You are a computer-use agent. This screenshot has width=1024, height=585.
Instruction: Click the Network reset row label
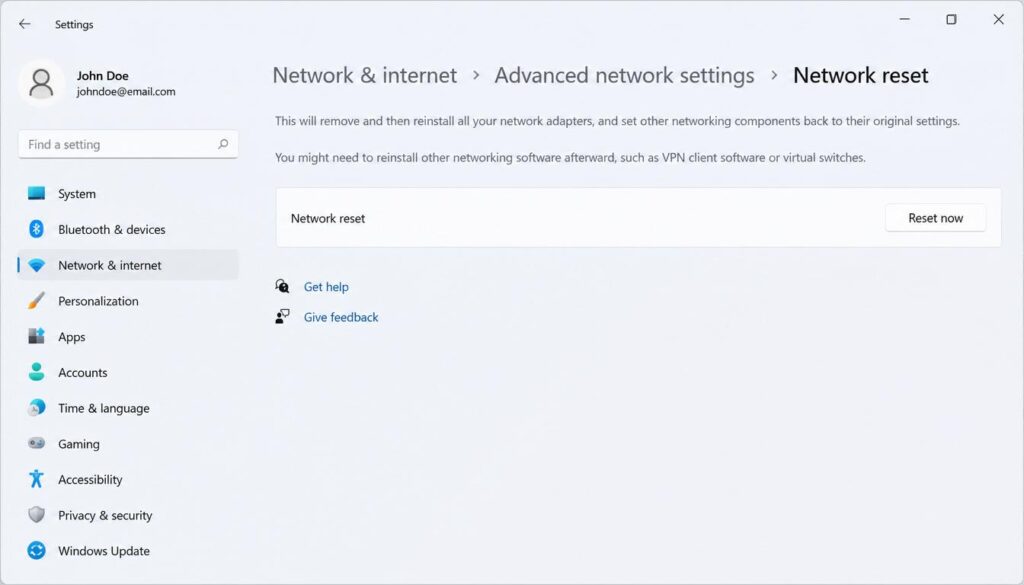[x=328, y=219]
